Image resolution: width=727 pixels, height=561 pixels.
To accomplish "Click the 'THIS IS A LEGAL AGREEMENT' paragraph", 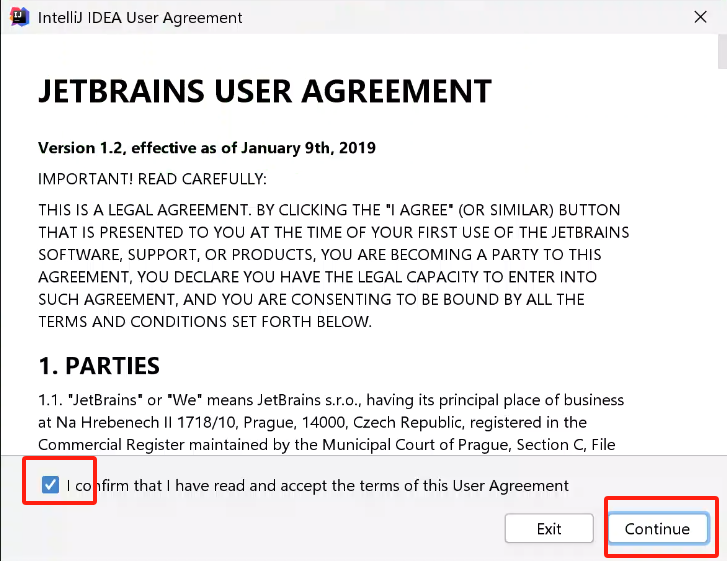I will click(x=333, y=266).
